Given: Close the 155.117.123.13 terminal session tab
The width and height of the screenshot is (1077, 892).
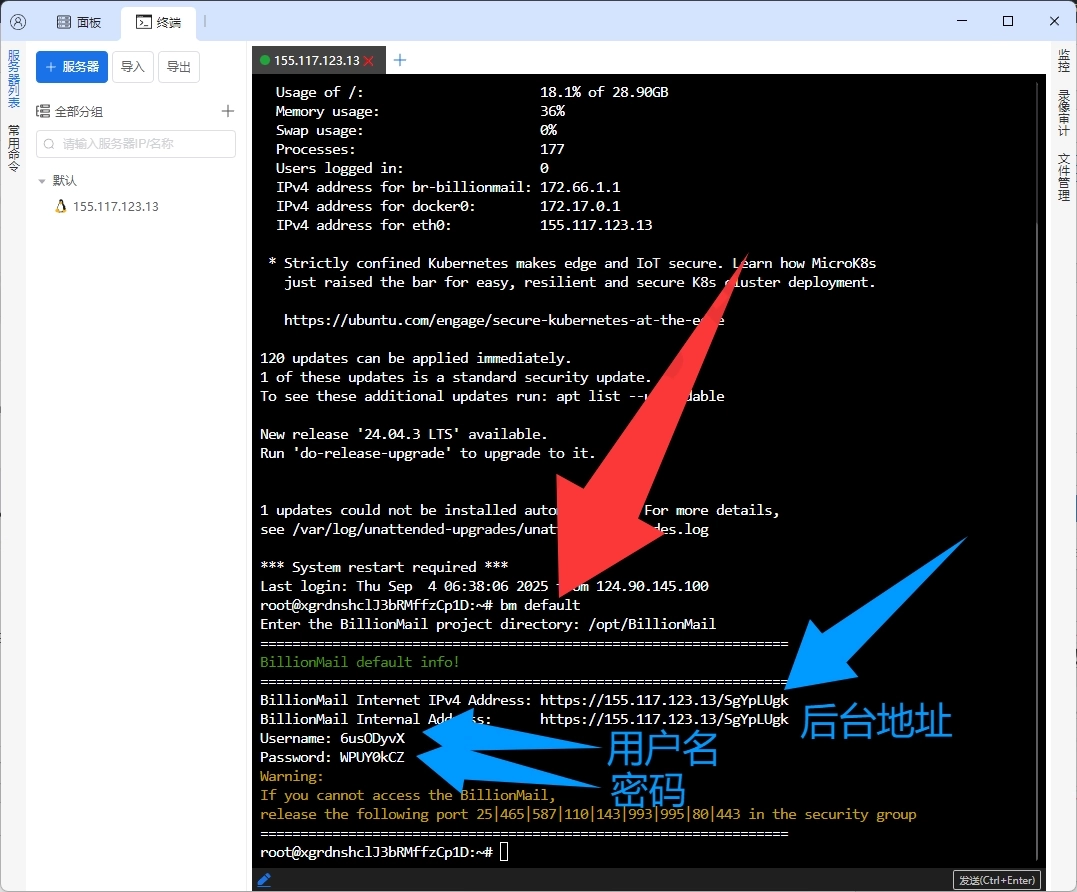Looking at the screenshot, I should pos(369,61).
